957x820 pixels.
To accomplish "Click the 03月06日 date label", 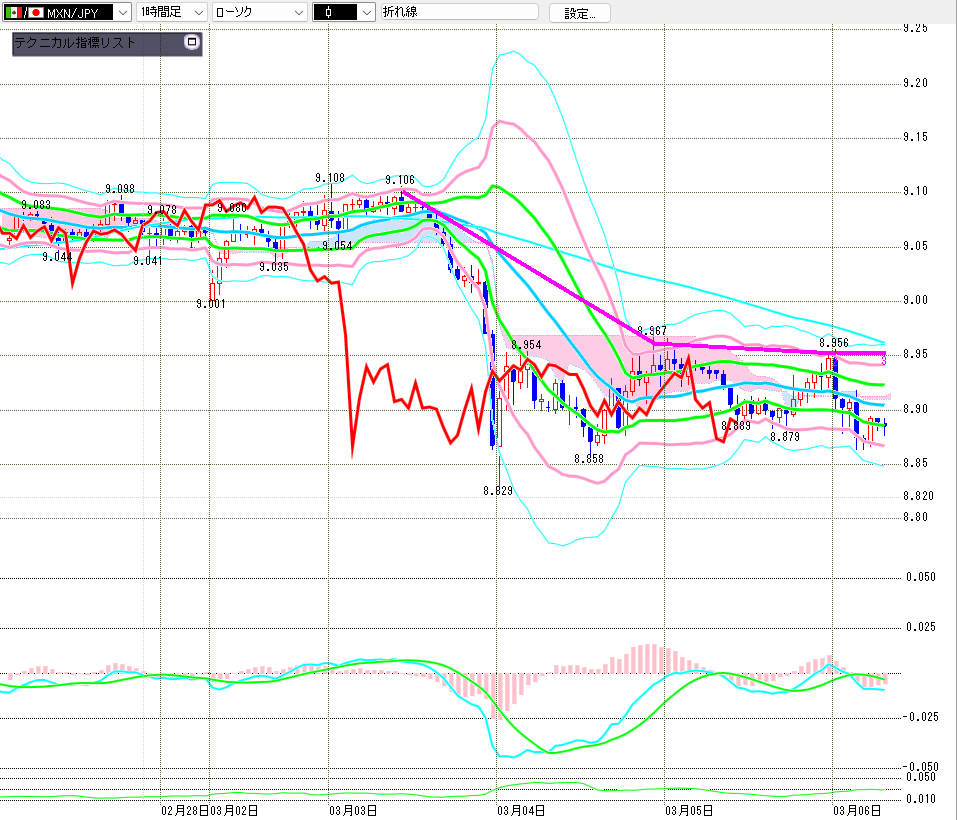I will 858,808.
